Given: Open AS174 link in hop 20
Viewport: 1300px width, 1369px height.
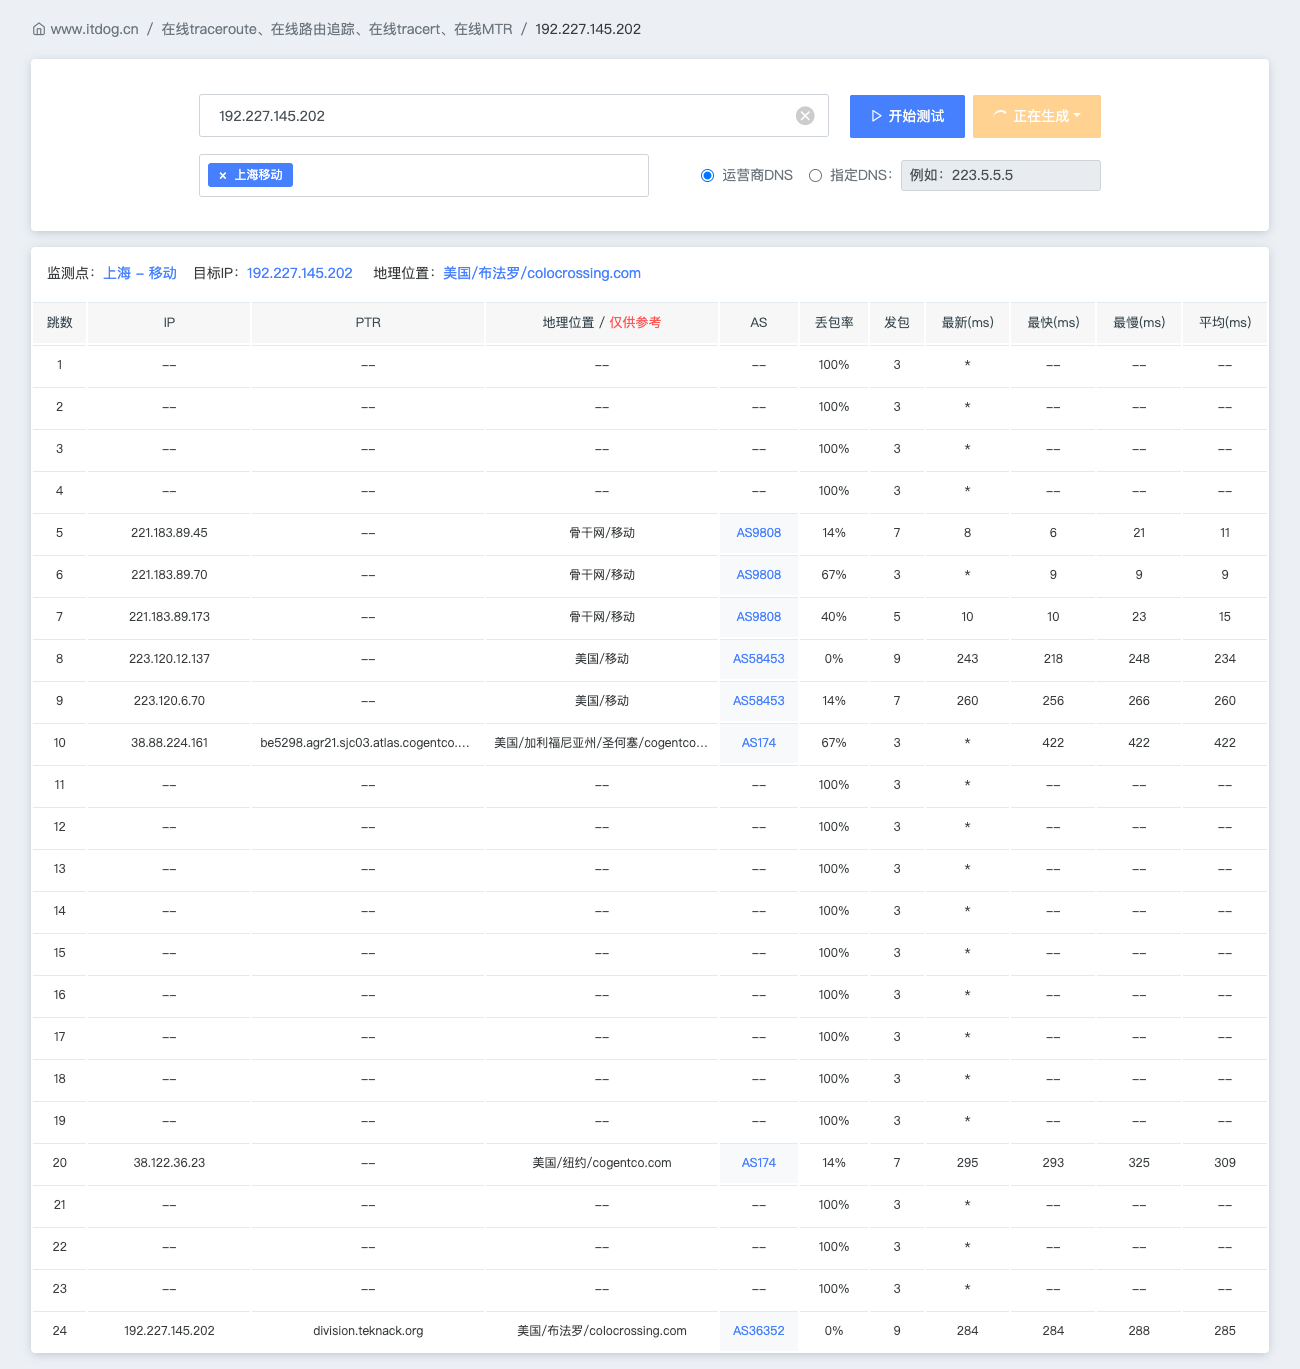Looking at the screenshot, I should pos(759,1163).
